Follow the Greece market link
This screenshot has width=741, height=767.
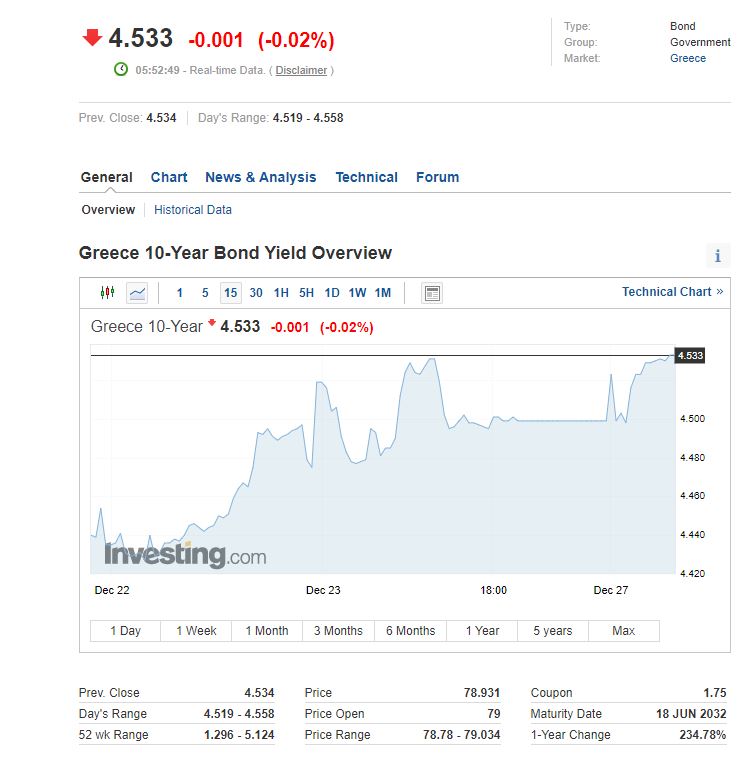pos(688,58)
